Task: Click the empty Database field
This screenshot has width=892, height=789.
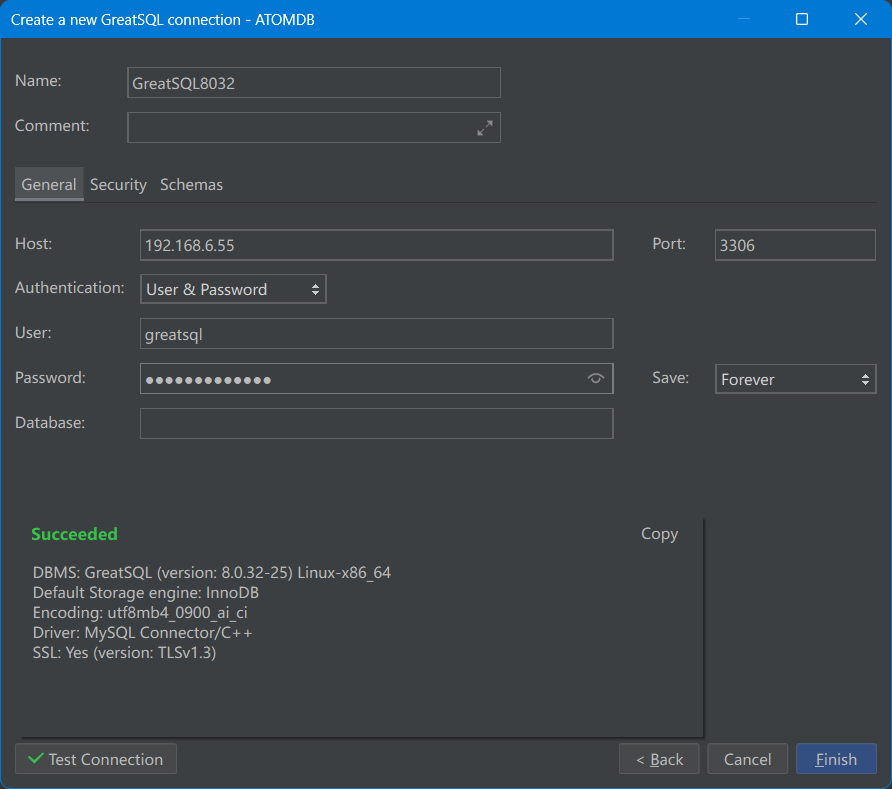Action: (x=376, y=423)
